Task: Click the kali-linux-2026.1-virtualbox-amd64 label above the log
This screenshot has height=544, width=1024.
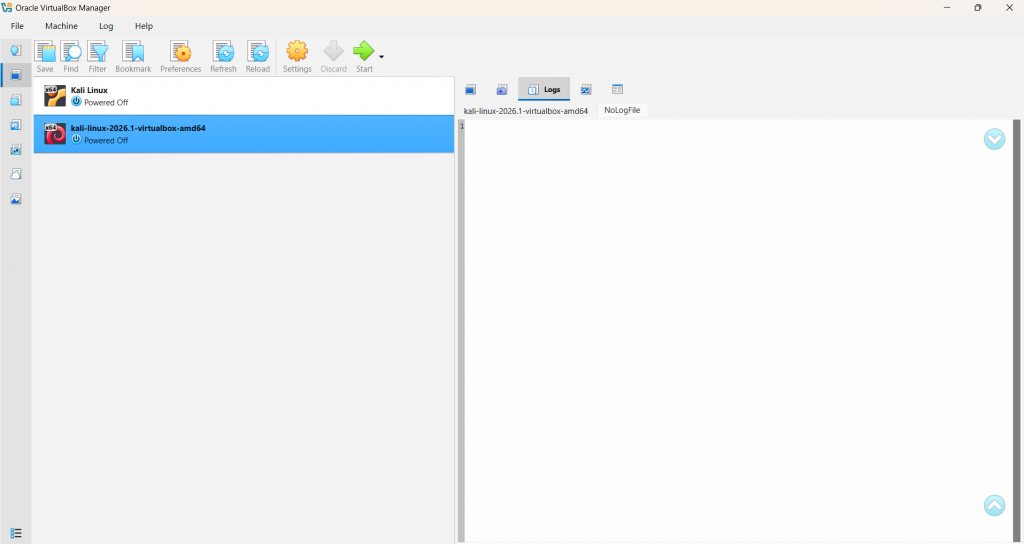Action: point(526,111)
